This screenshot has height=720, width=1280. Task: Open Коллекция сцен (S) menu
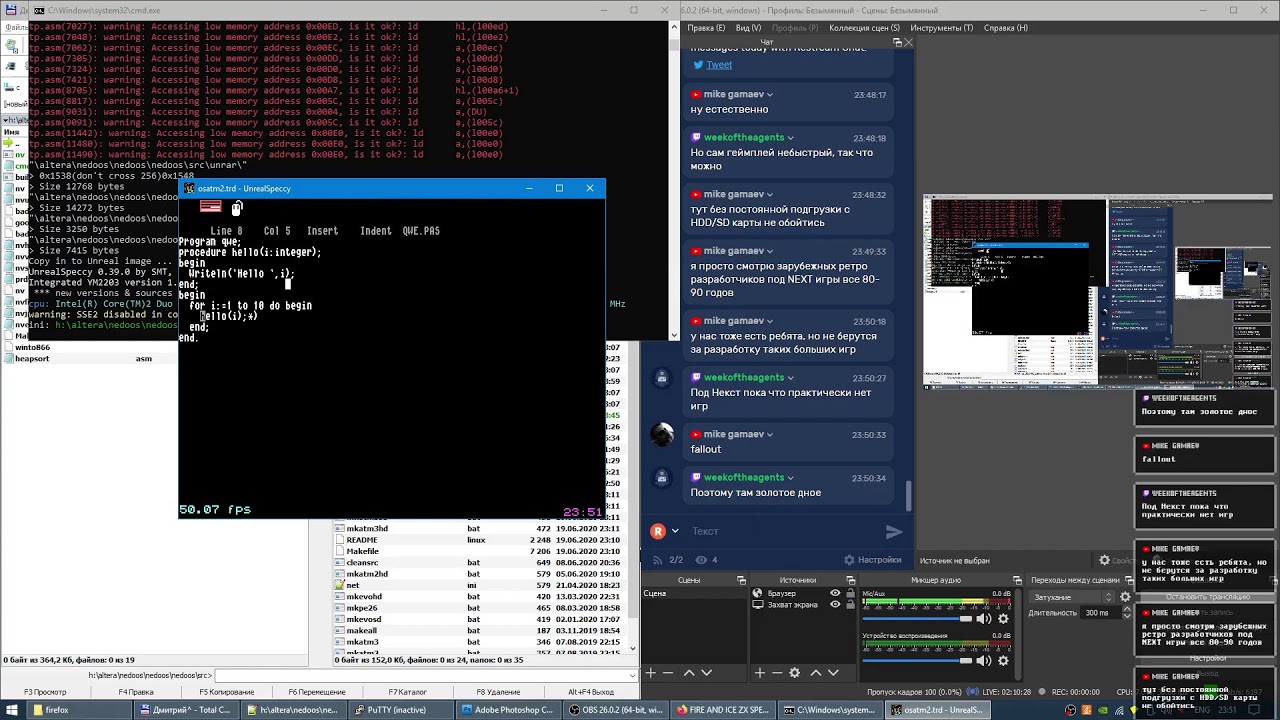pos(865,28)
